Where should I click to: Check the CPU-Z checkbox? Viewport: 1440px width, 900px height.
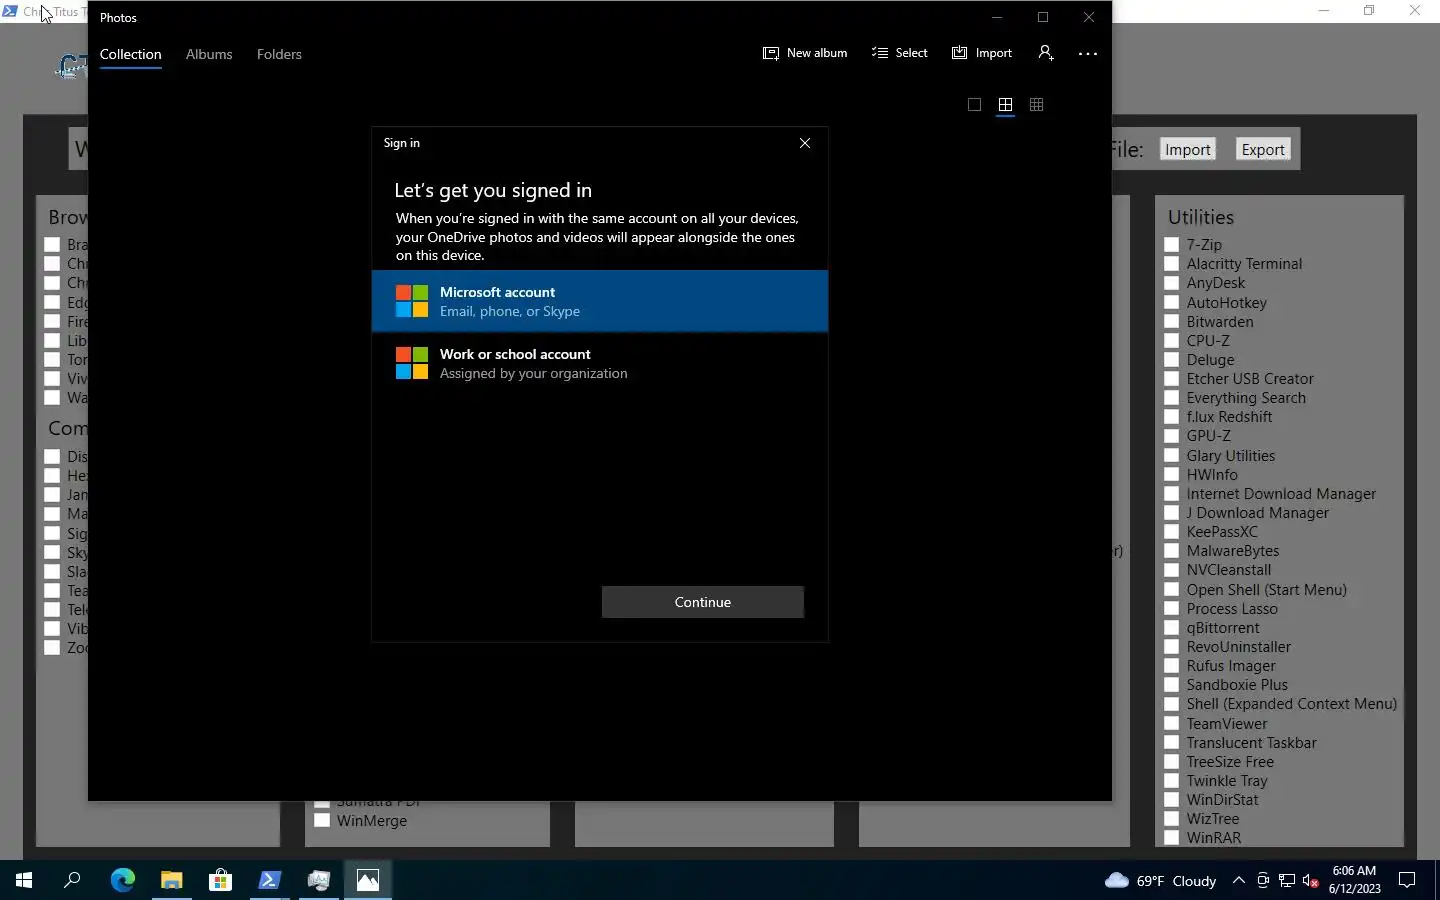point(1171,340)
